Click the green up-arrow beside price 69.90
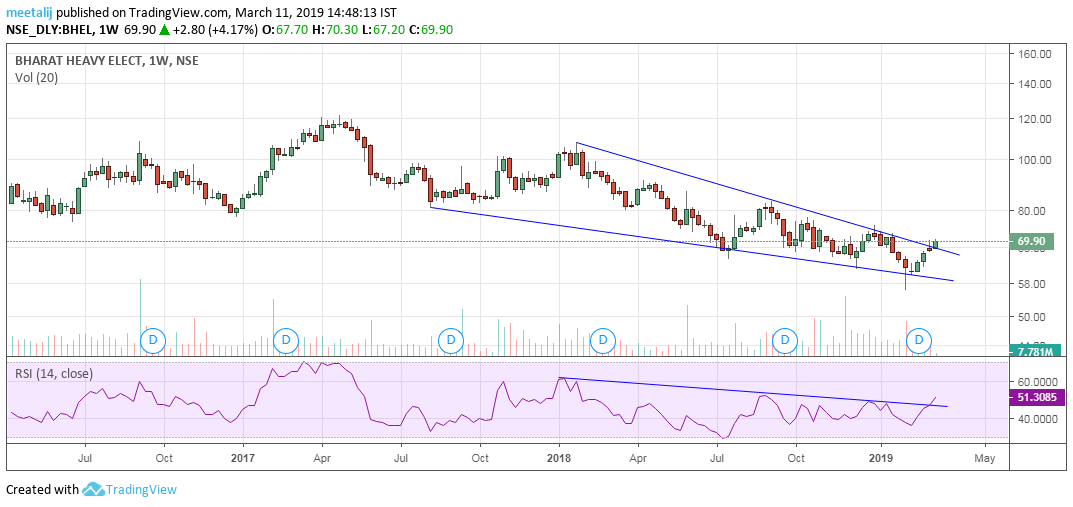The height and width of the screenshot is (507, 1073). [164, 29]
